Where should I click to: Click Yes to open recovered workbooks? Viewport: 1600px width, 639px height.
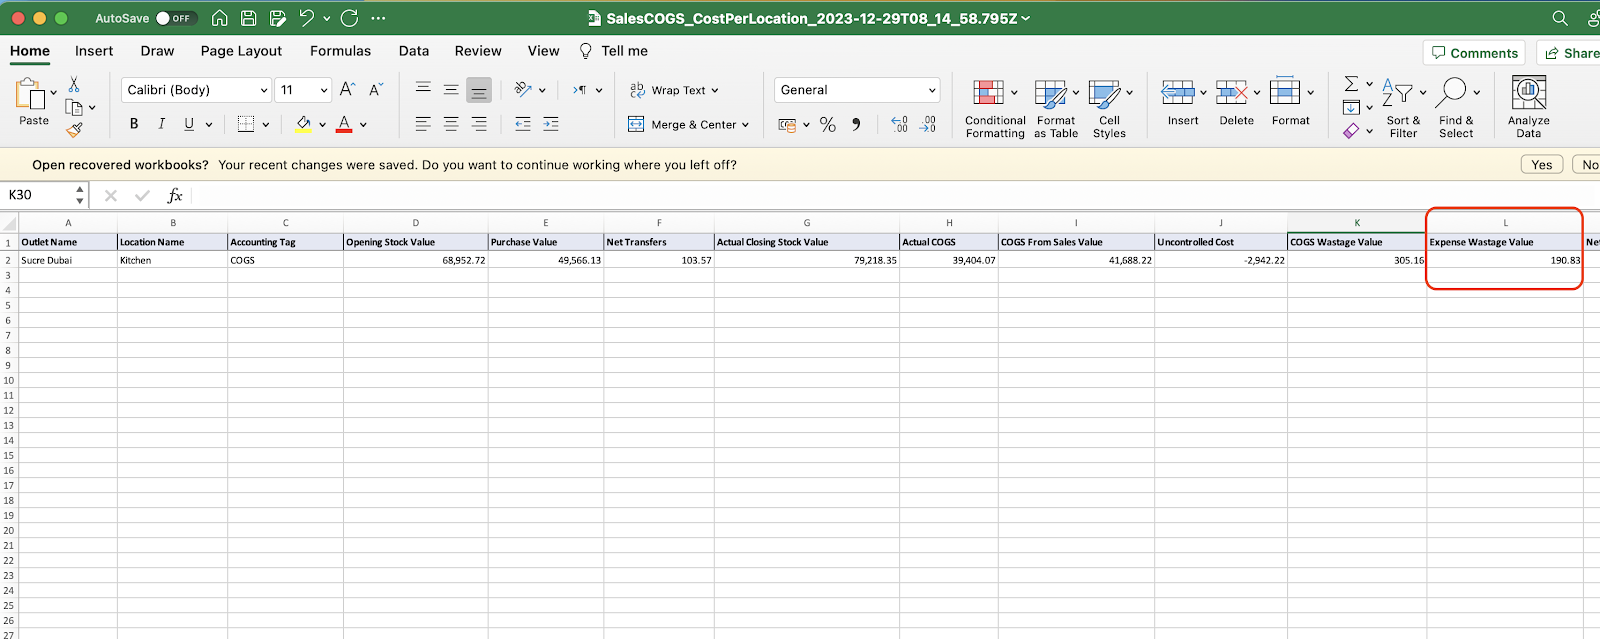pyautogui.click(x=1541, y=165)
